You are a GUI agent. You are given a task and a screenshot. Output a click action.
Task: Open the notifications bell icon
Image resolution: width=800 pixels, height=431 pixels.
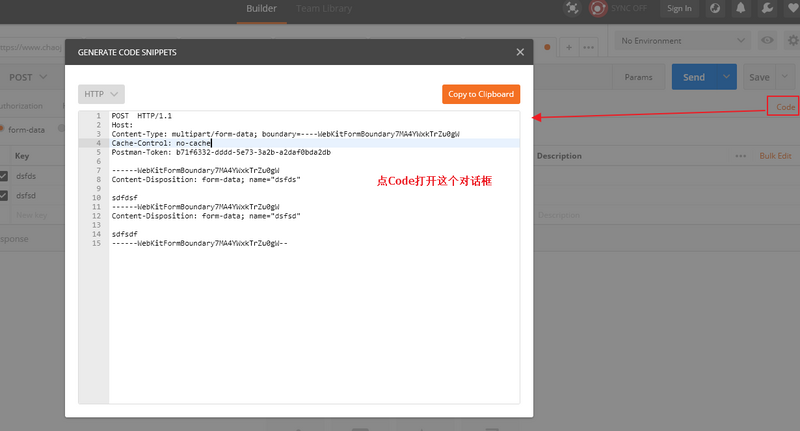[741, 8]
